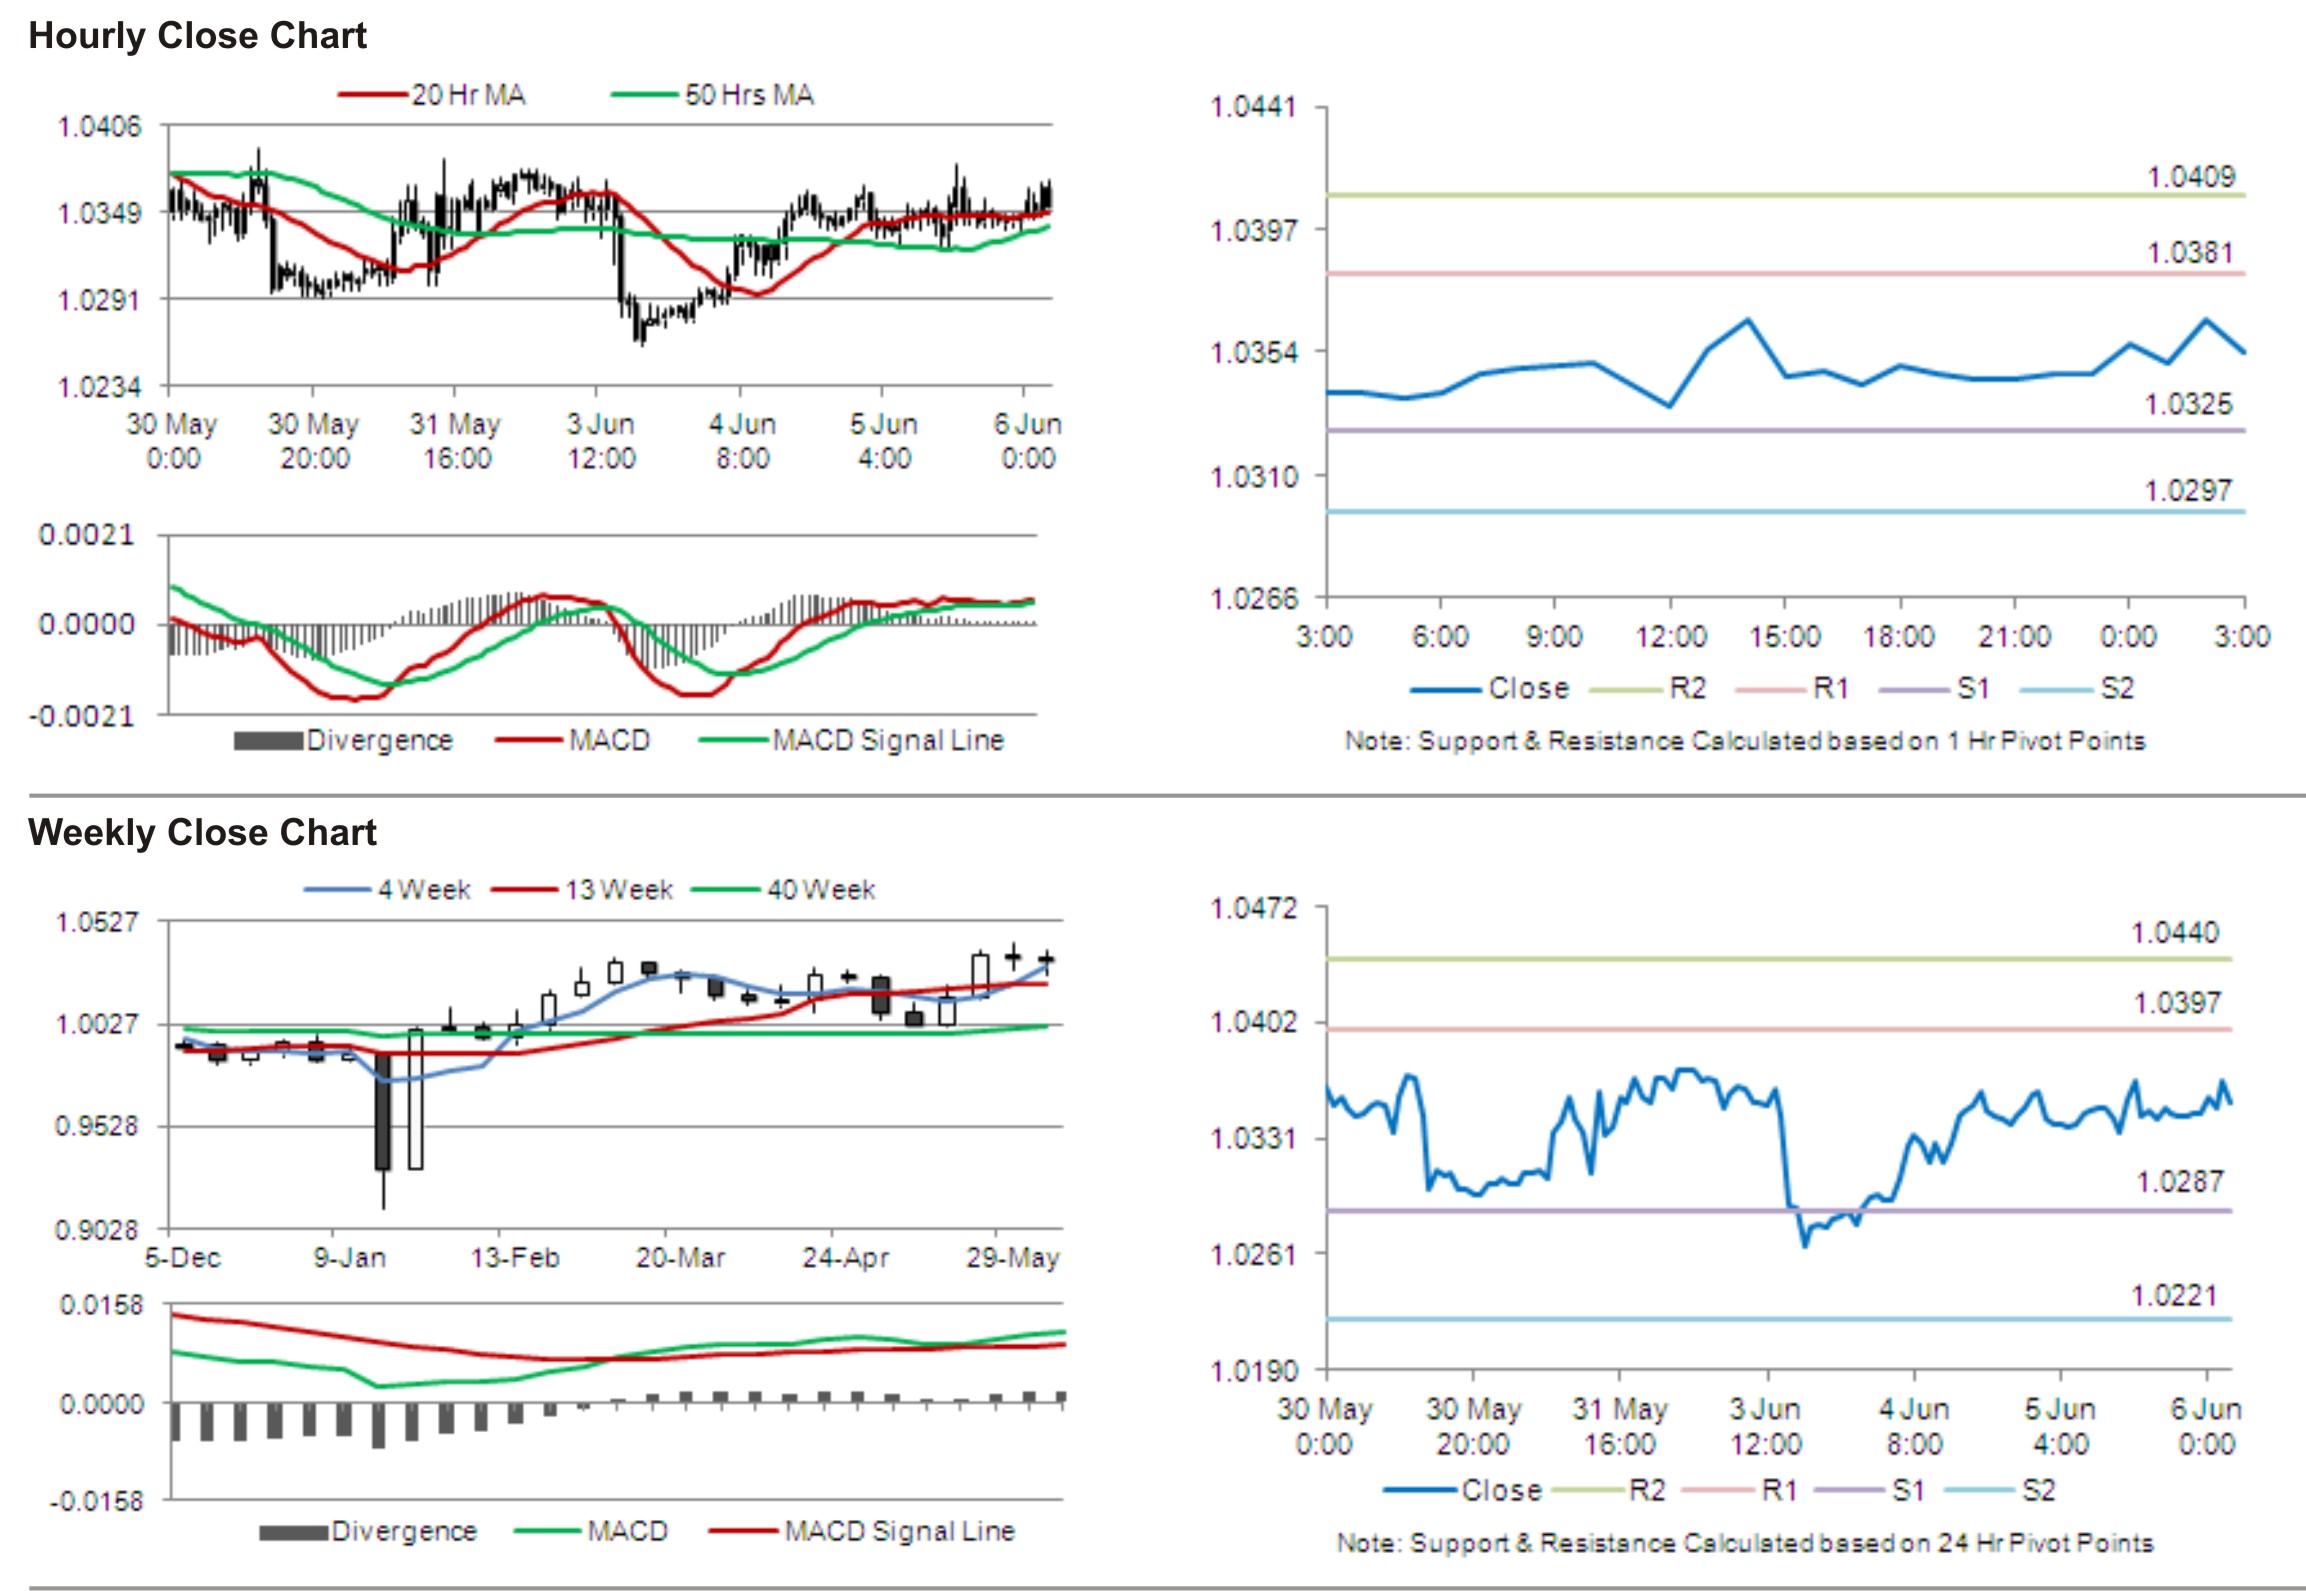Viewport: 2306px width, 1591px height.
Task: Click the 1.0027 weekly axis value
Action: coord(97,1025)
